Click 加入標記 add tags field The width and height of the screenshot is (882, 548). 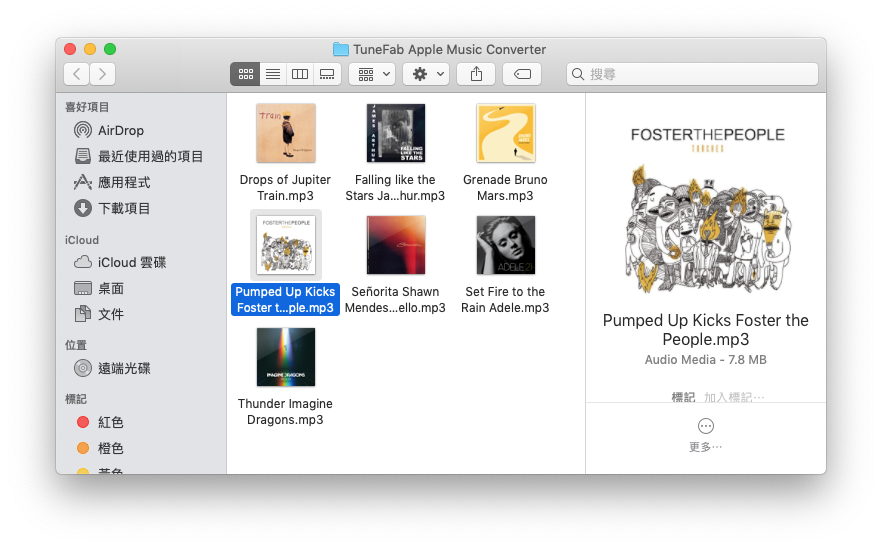[734, 397]
